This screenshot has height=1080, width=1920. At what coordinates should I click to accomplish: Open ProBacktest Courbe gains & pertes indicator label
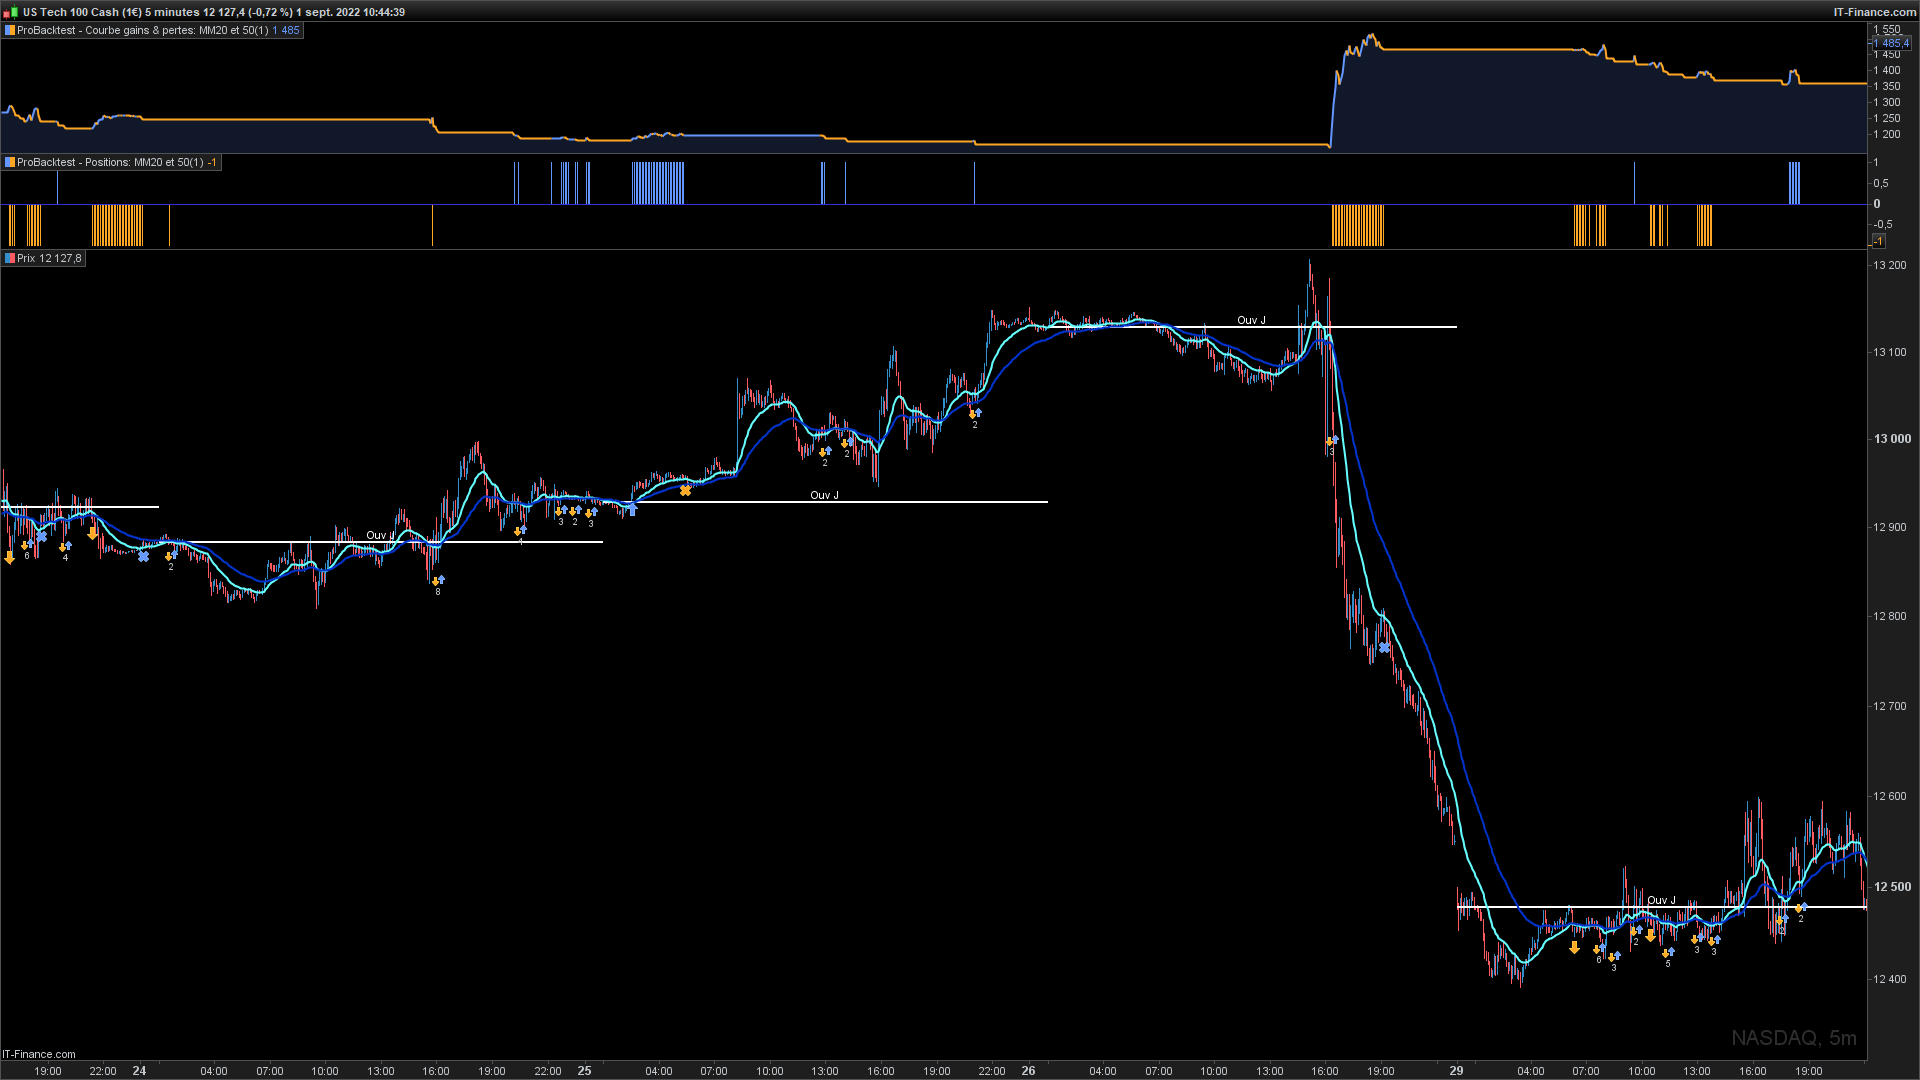pyautogui.click(x=142, y=30)
